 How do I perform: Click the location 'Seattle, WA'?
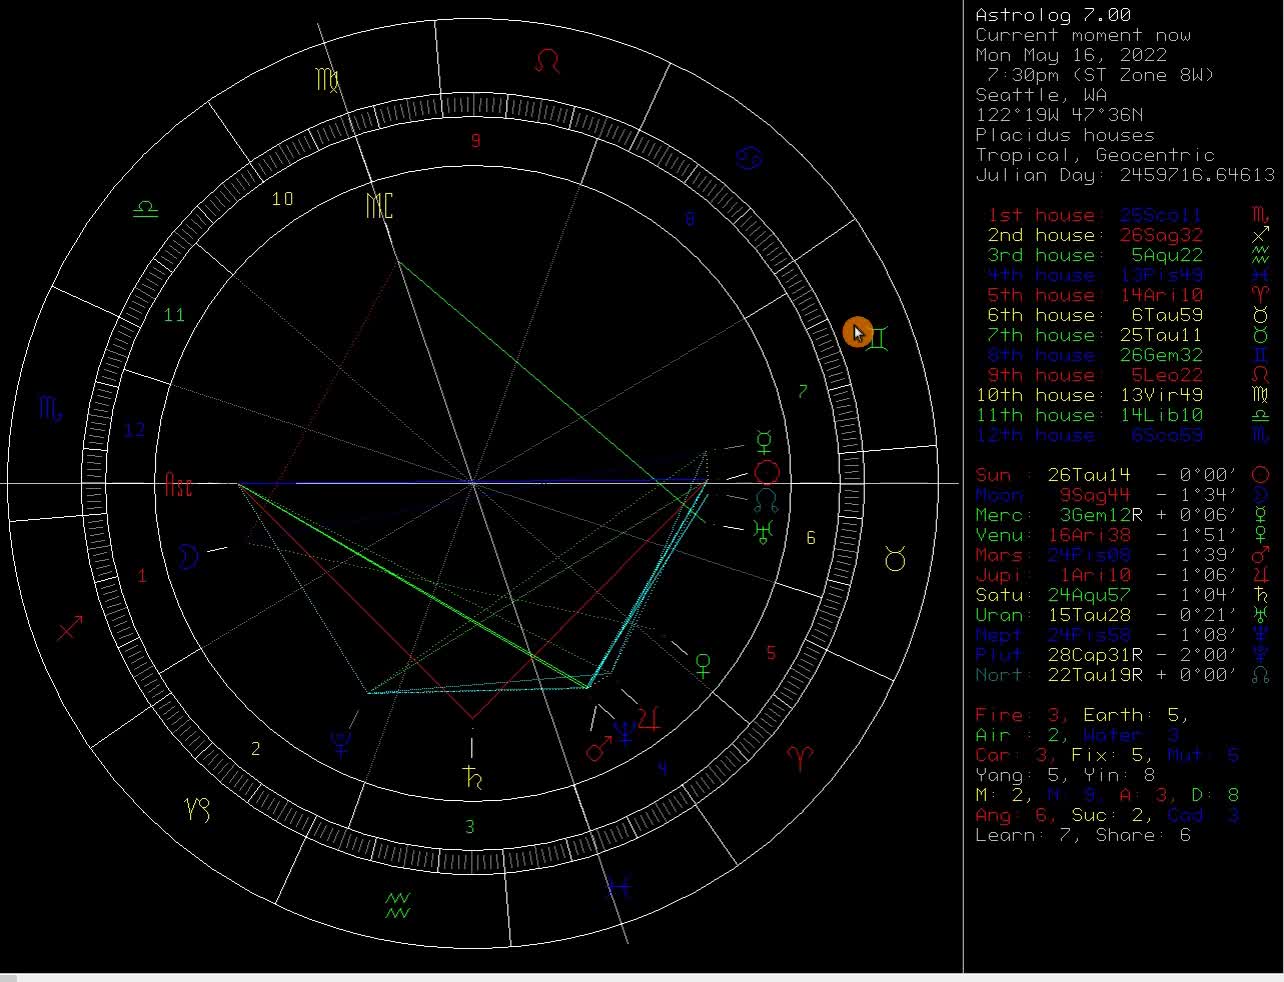[1041, 95]
